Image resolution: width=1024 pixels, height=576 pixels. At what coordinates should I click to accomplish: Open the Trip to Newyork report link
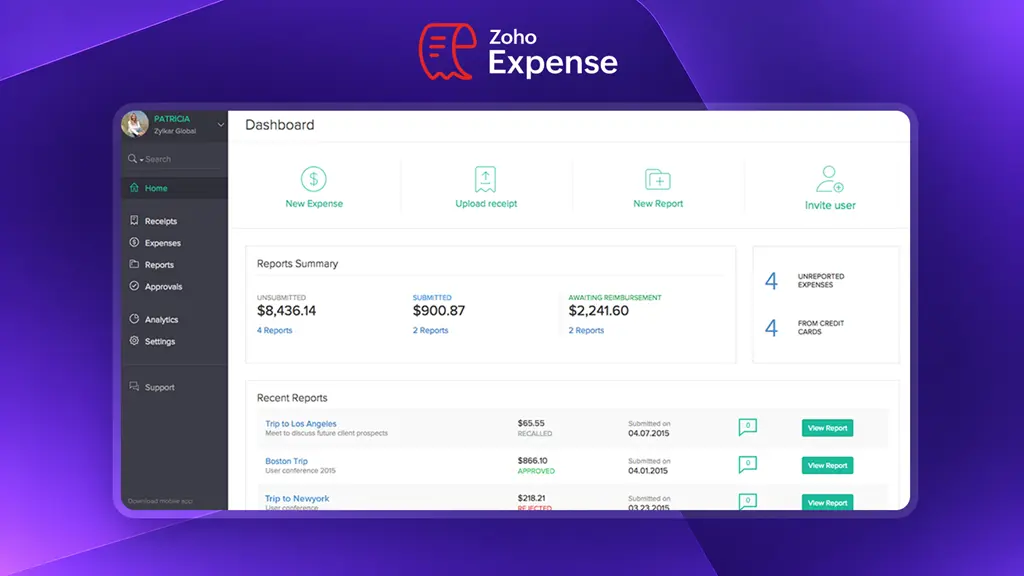[x=296, y=498]
